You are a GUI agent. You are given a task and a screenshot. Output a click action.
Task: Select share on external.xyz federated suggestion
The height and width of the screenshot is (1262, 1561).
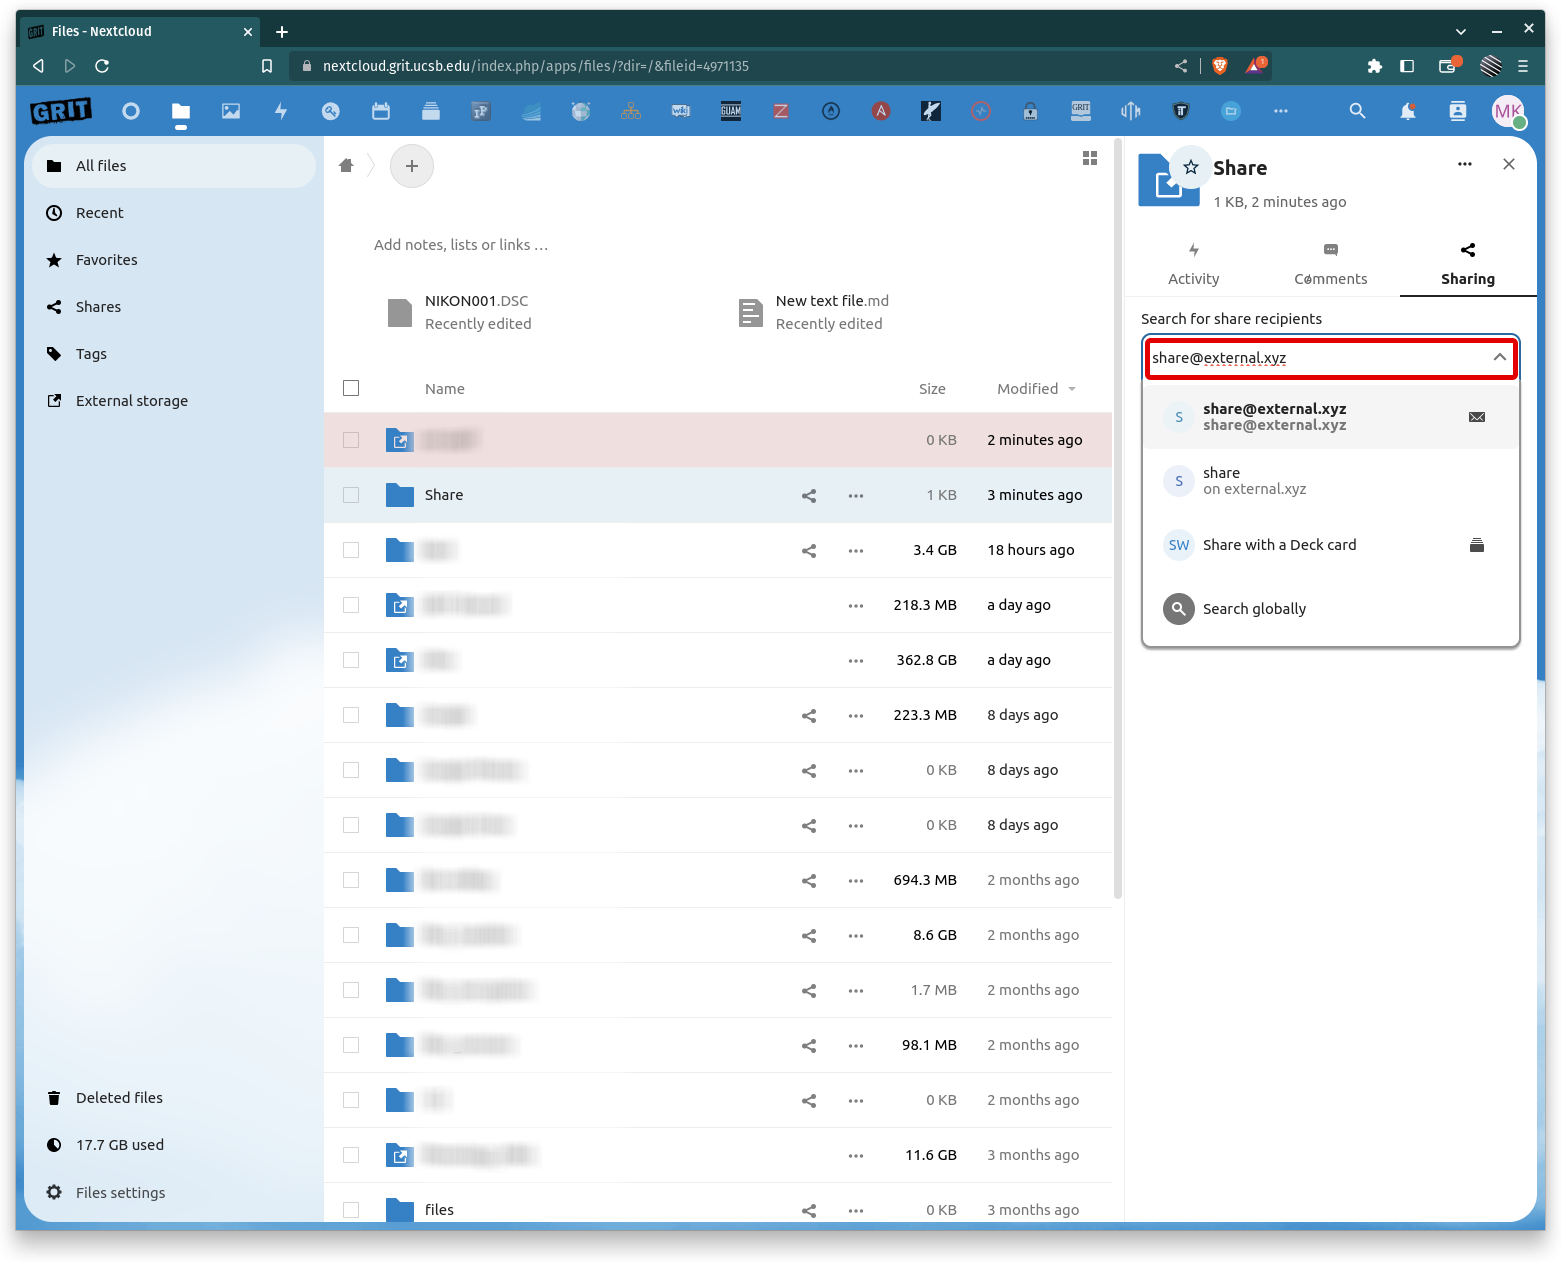tap(1330, 481)
